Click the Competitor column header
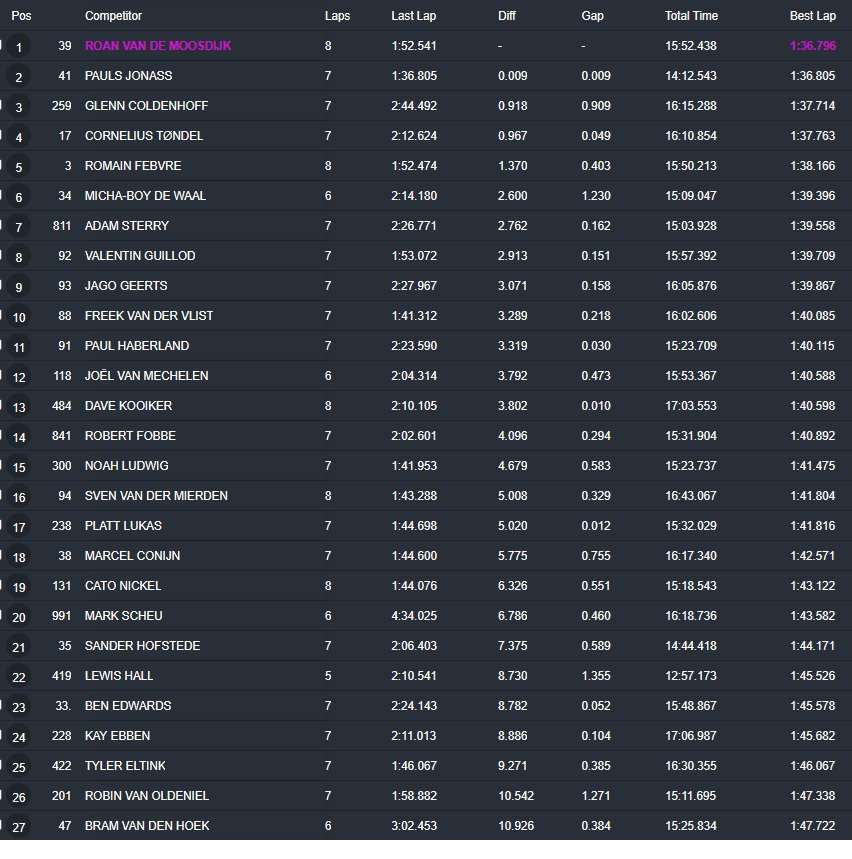Viewport: 852px width, 859px height. click(x=113, y=16)
